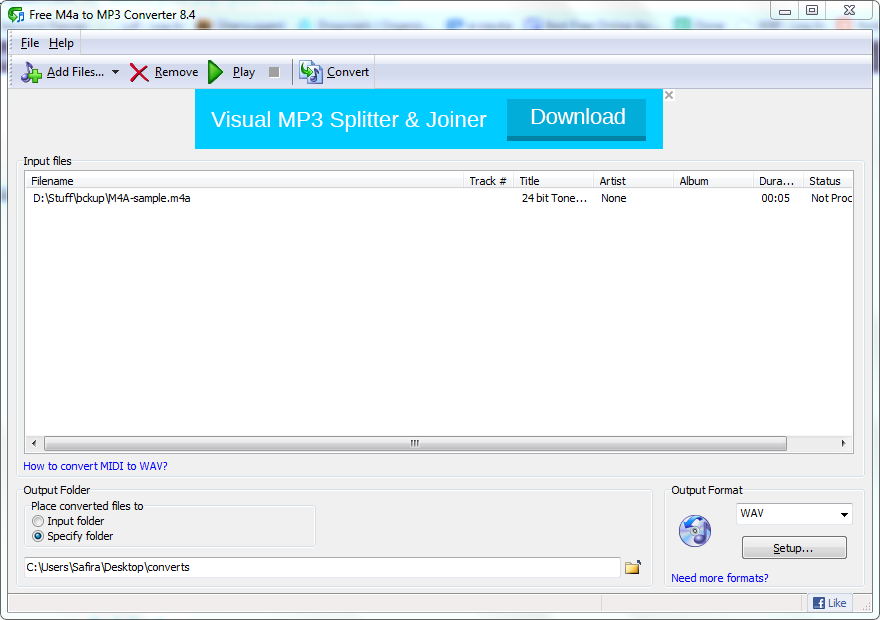Click the Convert text label in toolbar

(x=348, y=72)
